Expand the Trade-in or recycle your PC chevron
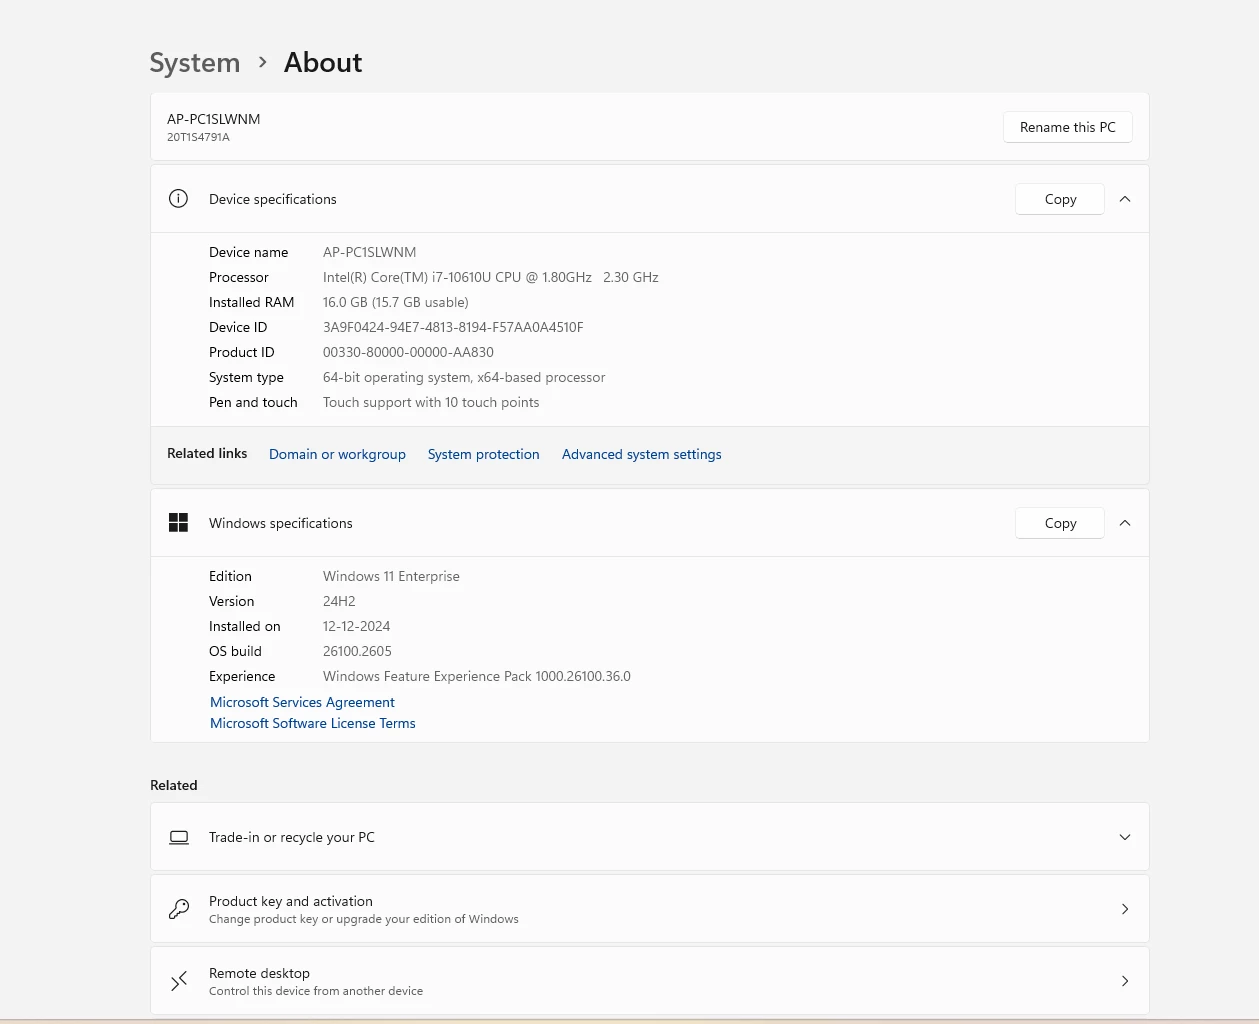1259x1024 pixels. 1125,837
